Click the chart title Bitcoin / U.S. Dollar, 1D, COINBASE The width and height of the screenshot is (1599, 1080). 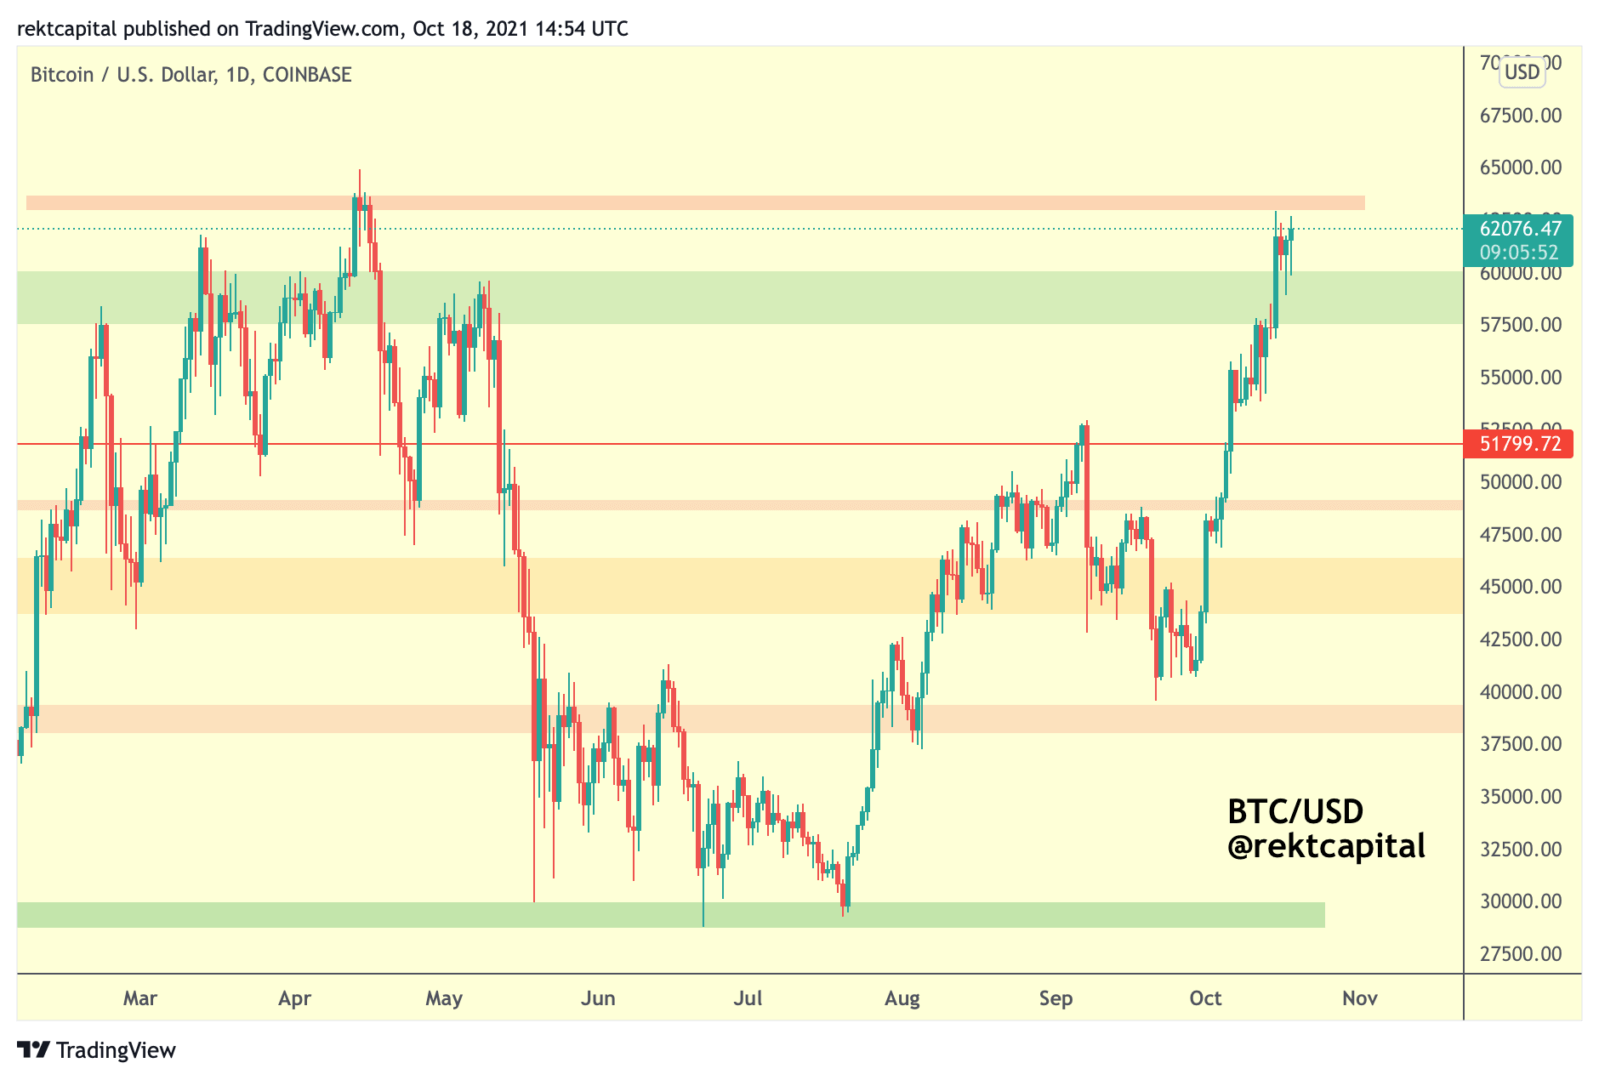pyautogui.click(x=191, y=75)
